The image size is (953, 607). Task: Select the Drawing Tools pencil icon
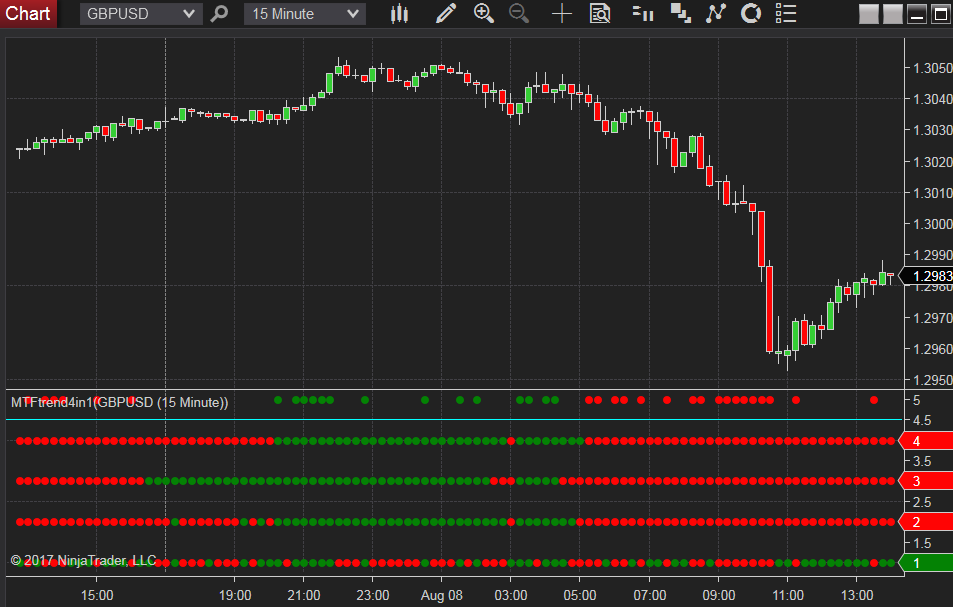tap(446, 14)
